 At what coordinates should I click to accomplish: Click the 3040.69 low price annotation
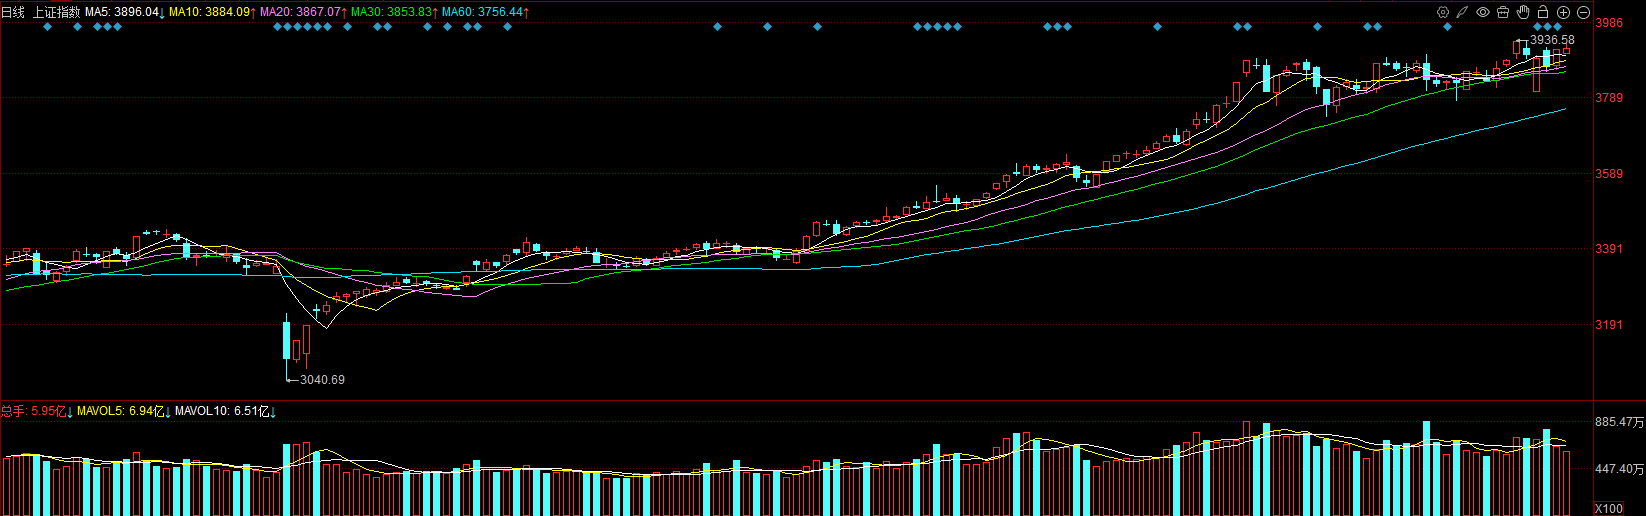322,380
